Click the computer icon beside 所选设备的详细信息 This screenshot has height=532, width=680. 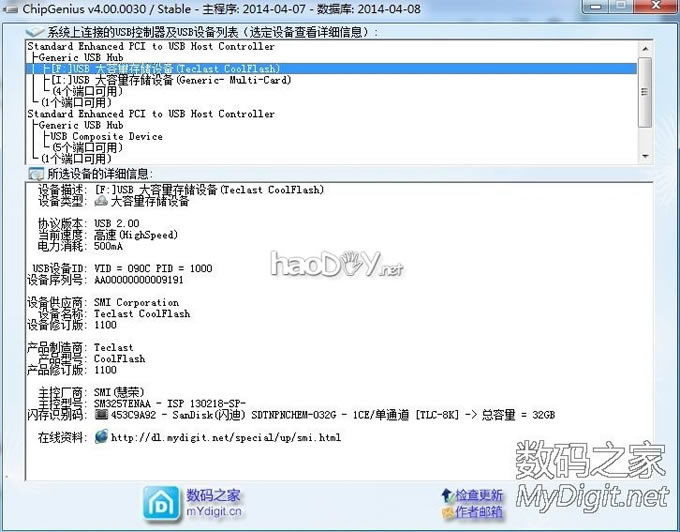tap(35, 174)
